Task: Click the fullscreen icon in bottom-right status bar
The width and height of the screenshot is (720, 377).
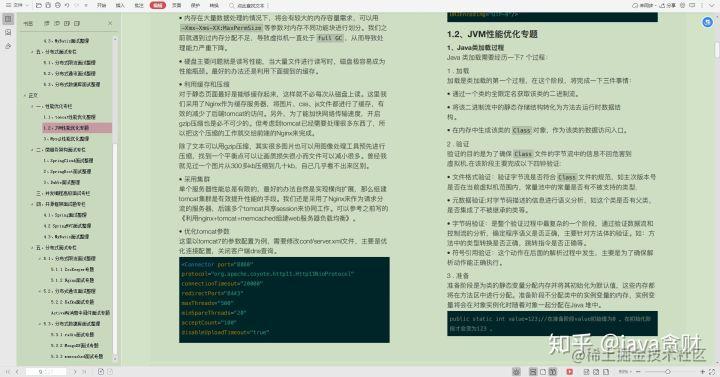Action: click(x=712, y=371)
